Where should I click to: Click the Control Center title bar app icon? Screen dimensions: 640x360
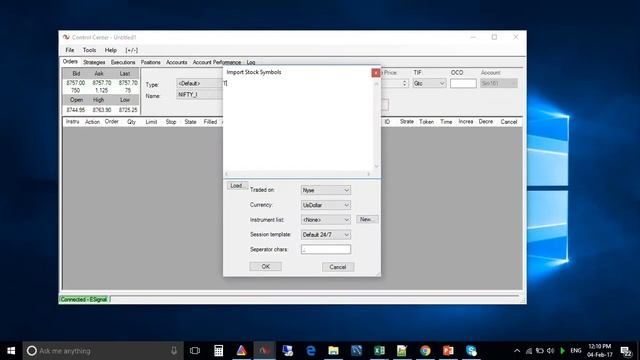coord(66,37)
